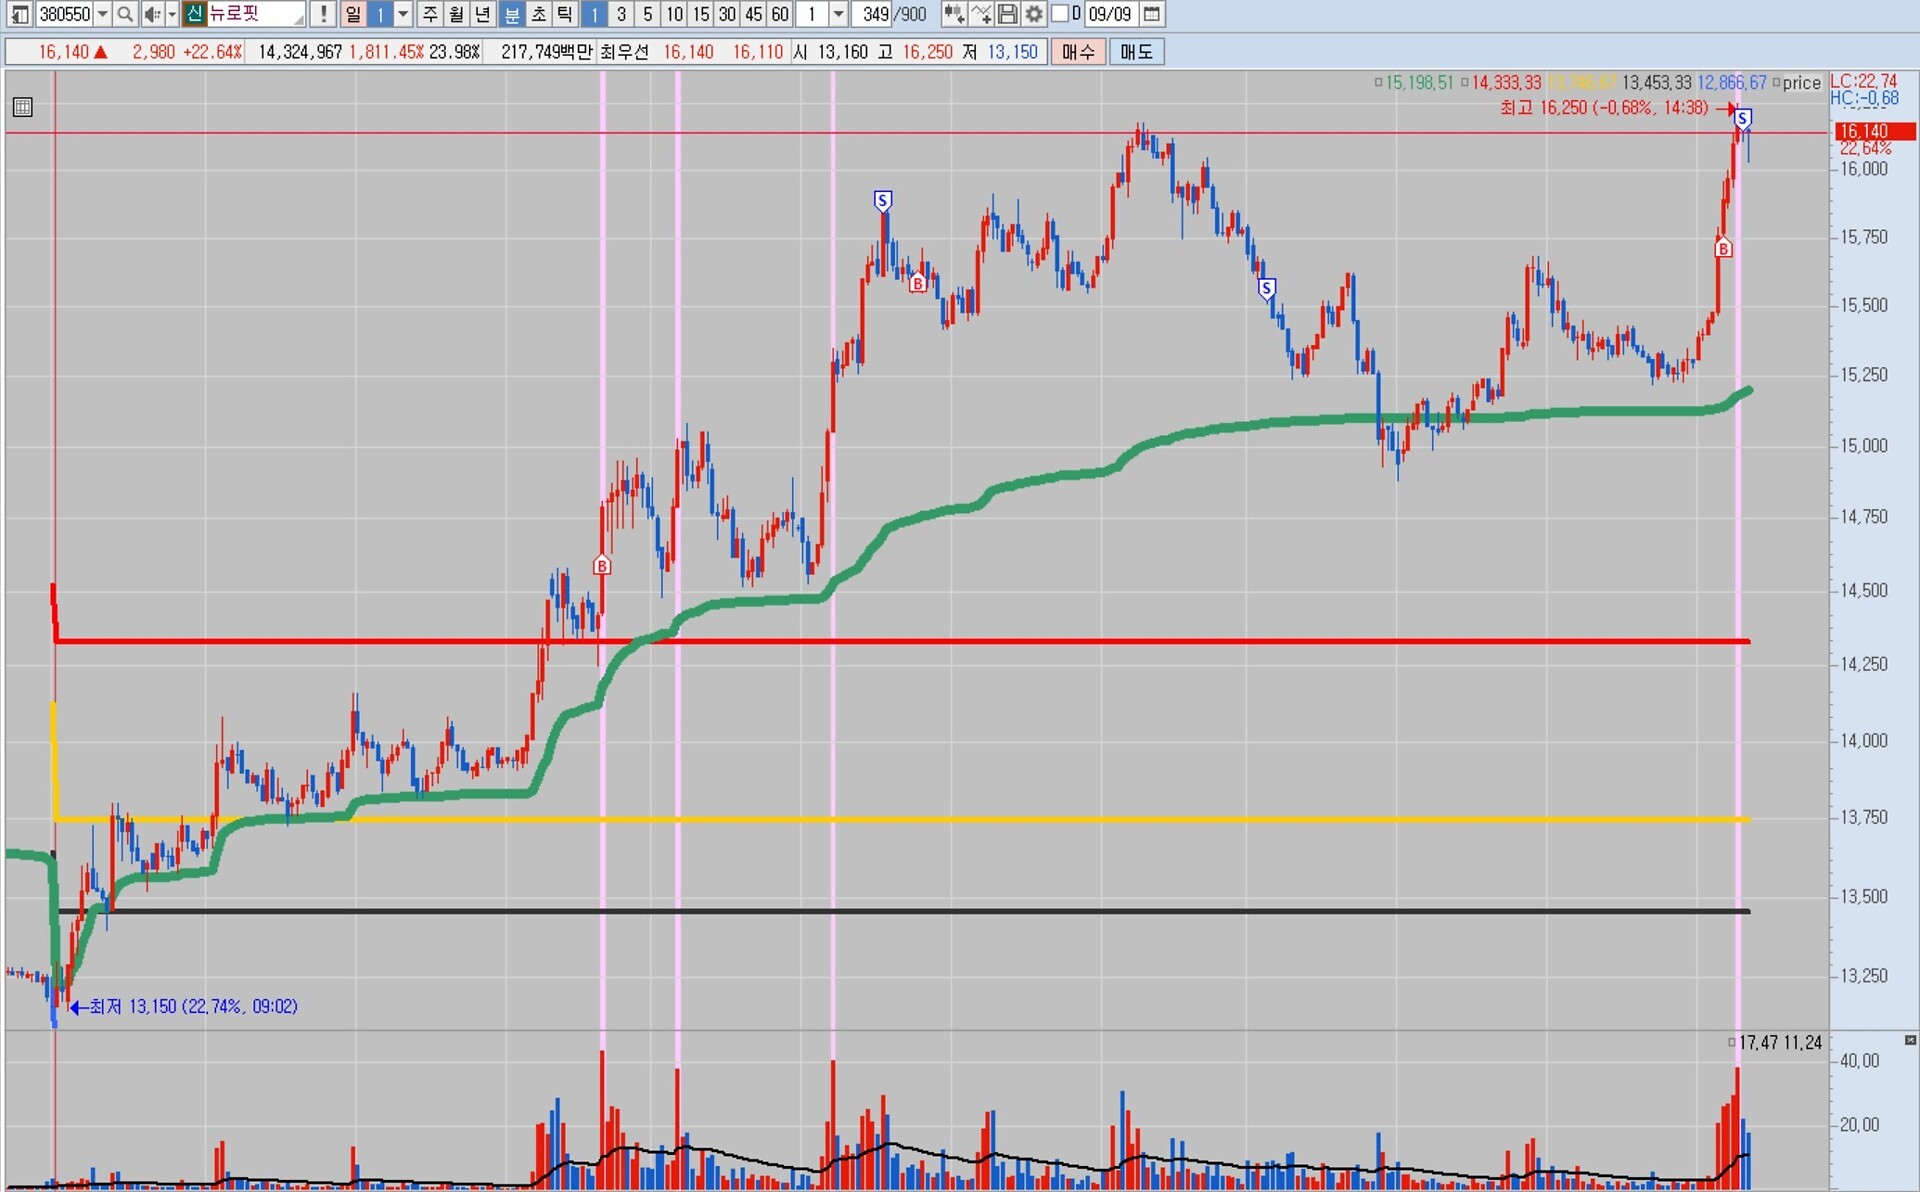Expand the stock code 380550 dropdown
This screenshot has height=1192, width=1920.
tap(102, 14)
